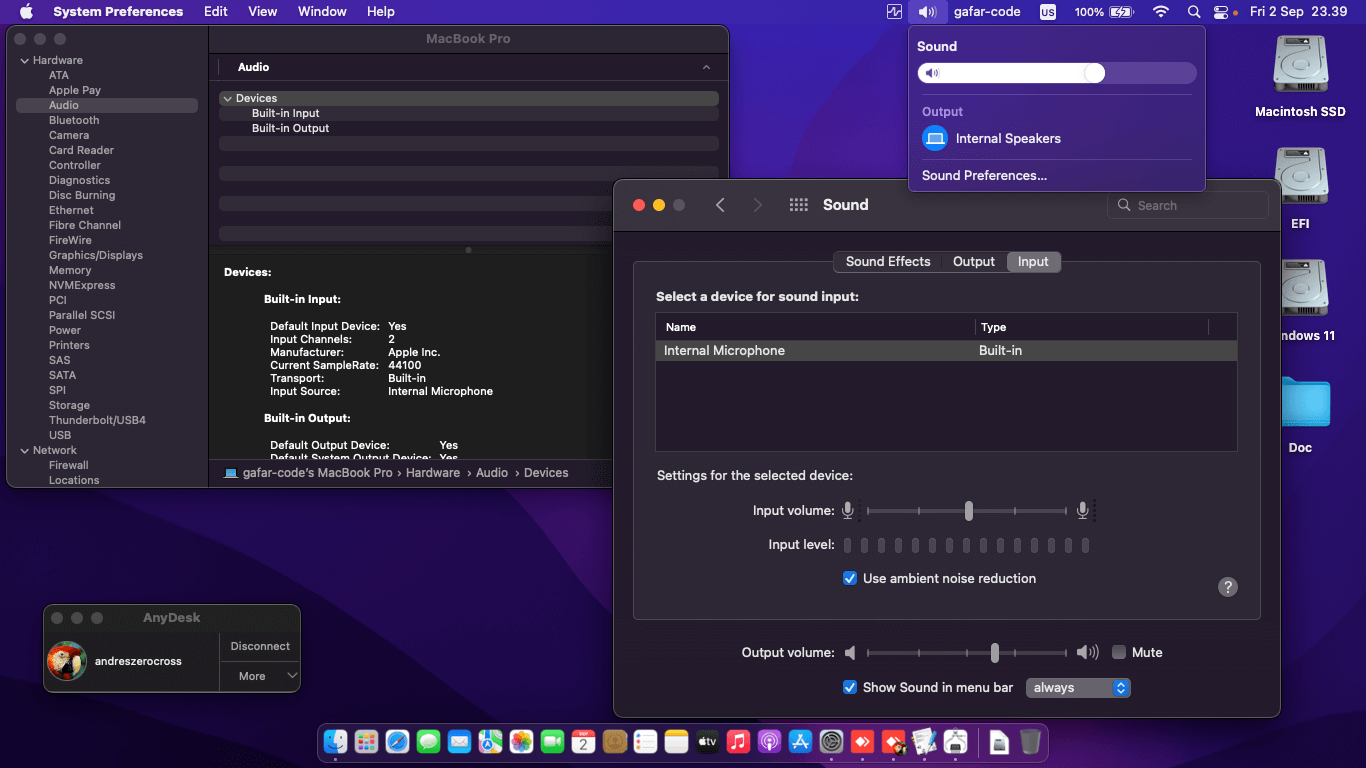Select the Internal Microphone row
1366x768 pixels.
(x=946, y=351)
